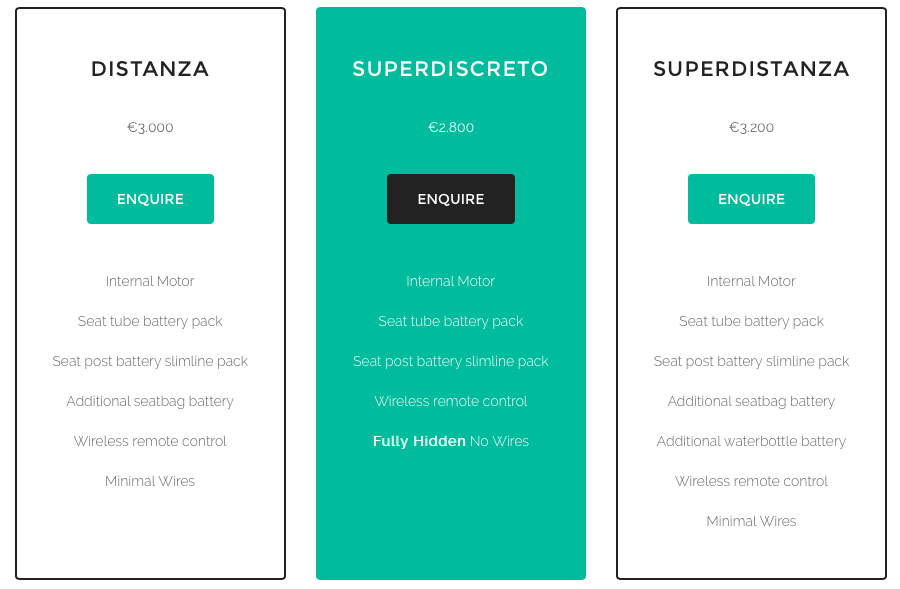Click 'Wireless remote control' in Distanza card
Image resolution: width=900 pixels, height=589 pixels.
point(150,441)
